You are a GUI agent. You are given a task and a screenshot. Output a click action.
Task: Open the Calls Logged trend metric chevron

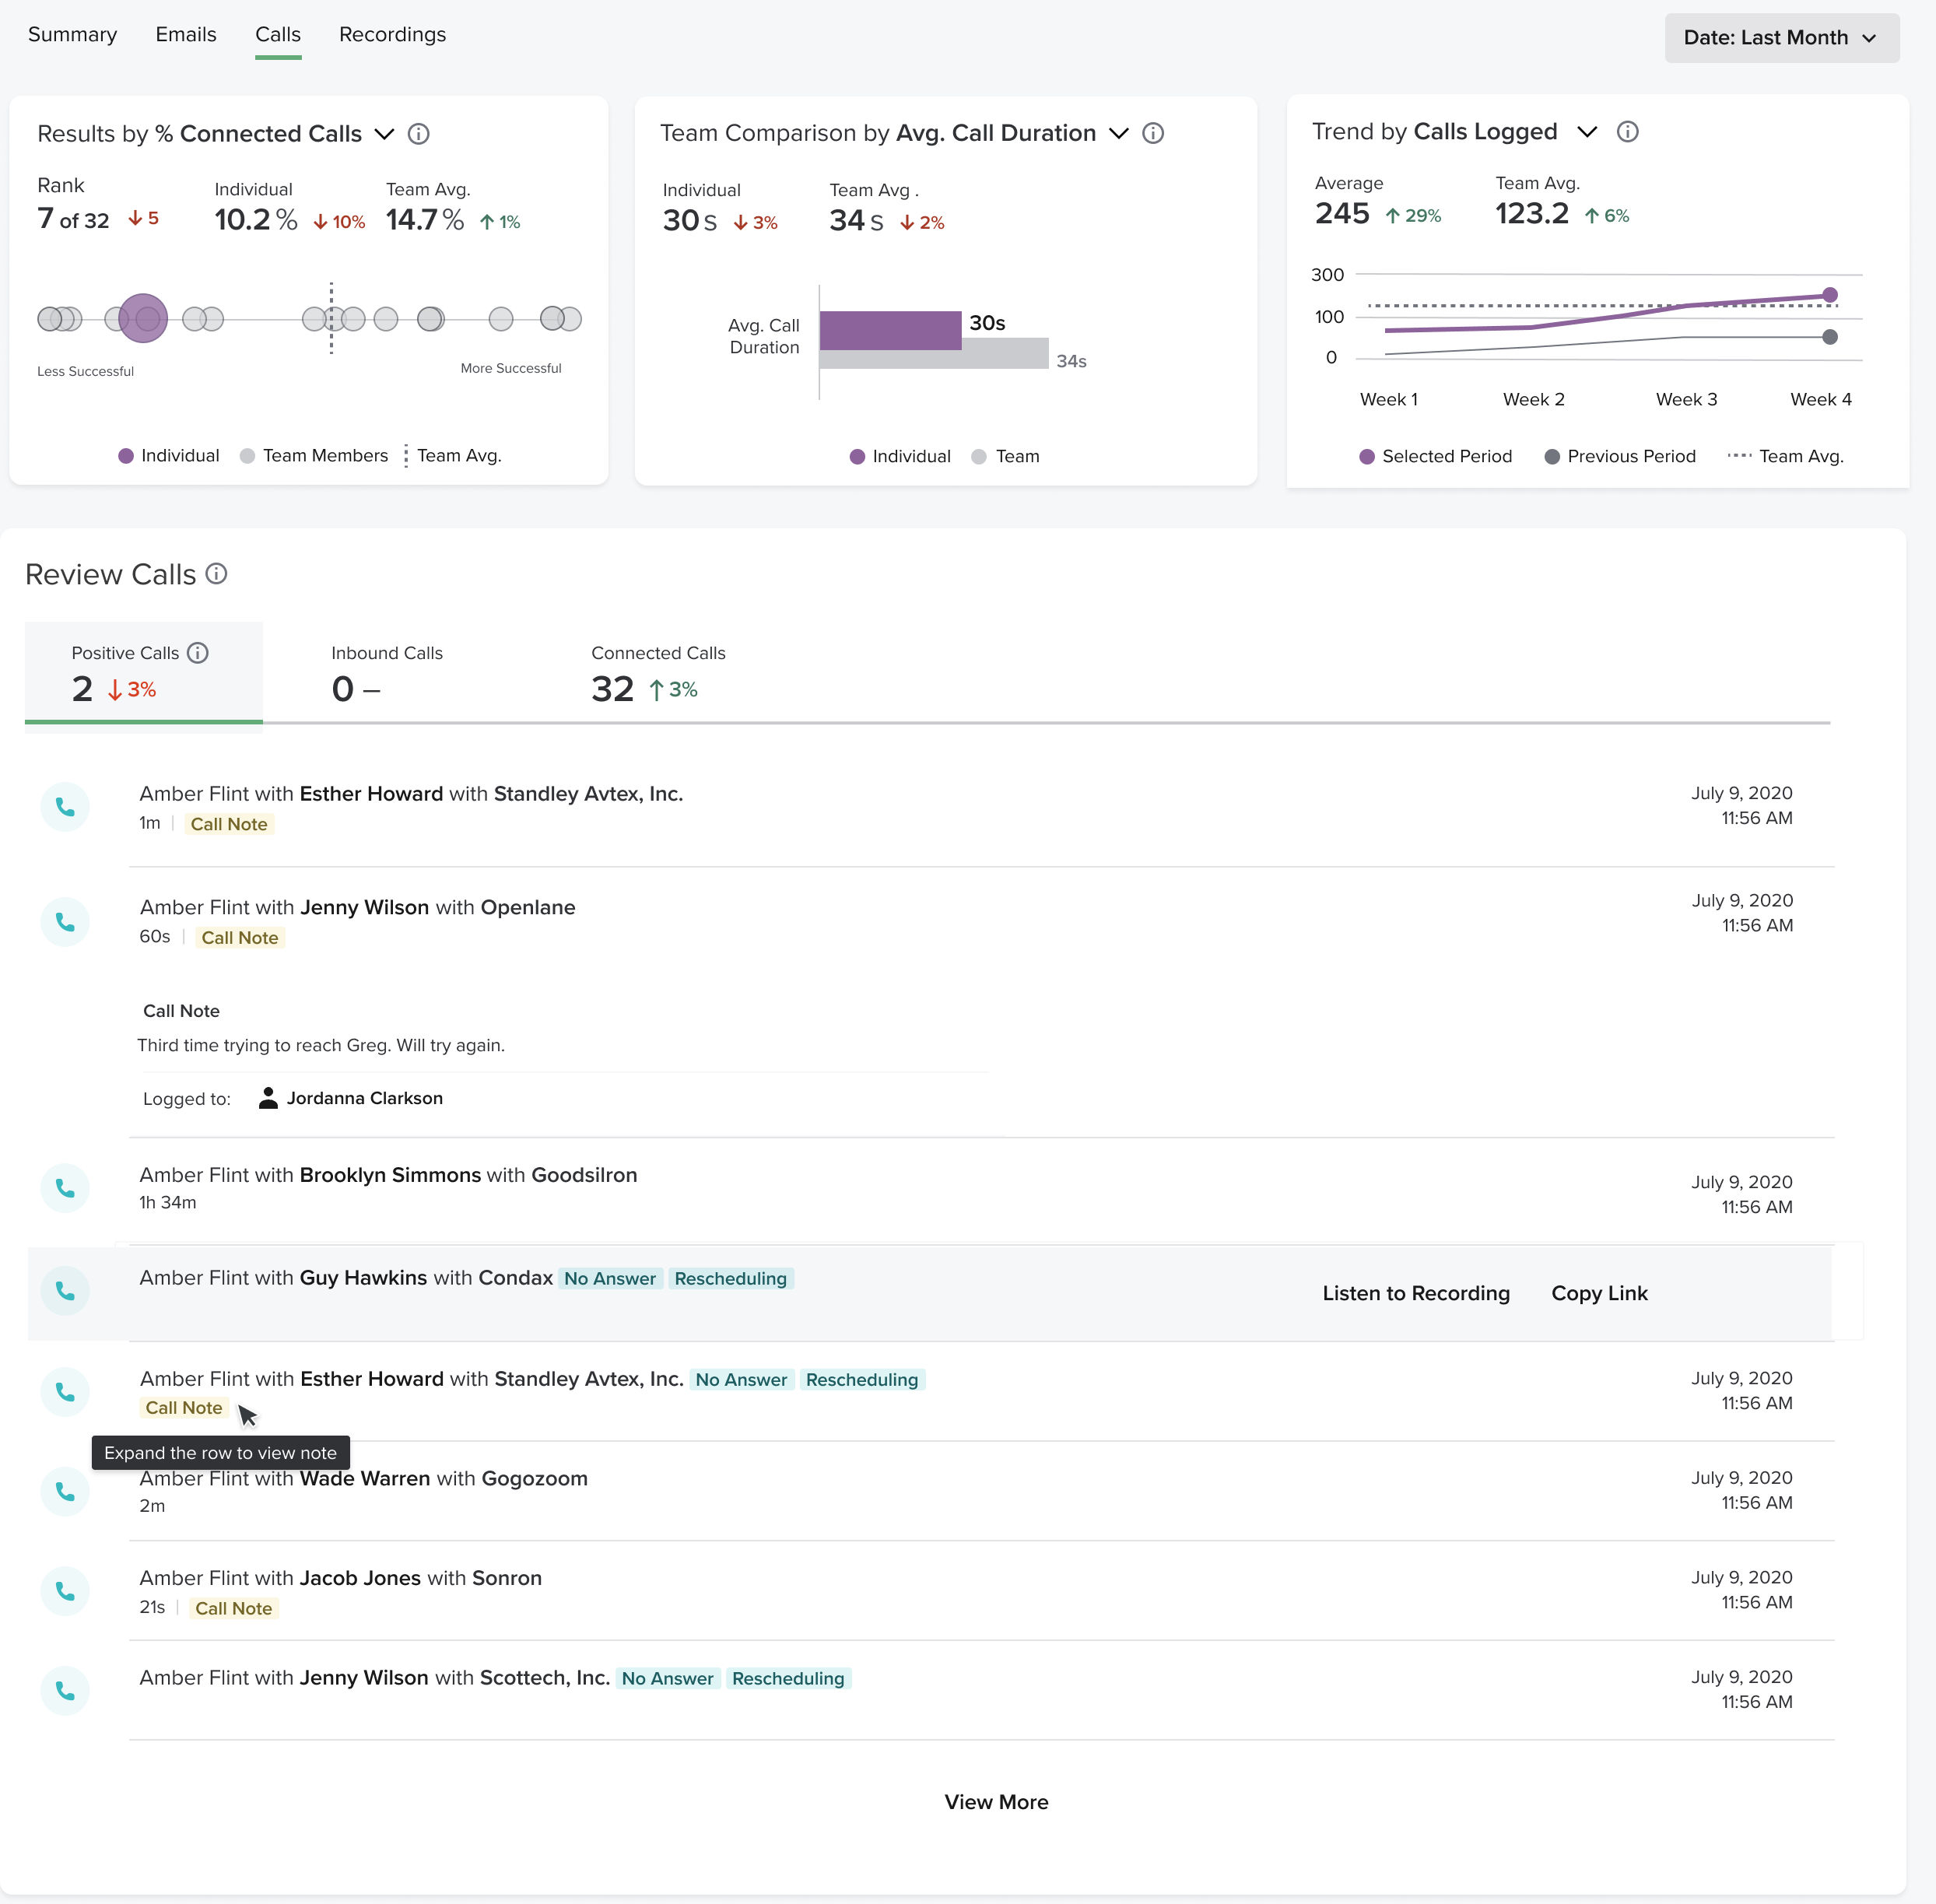coord(1587,132)
